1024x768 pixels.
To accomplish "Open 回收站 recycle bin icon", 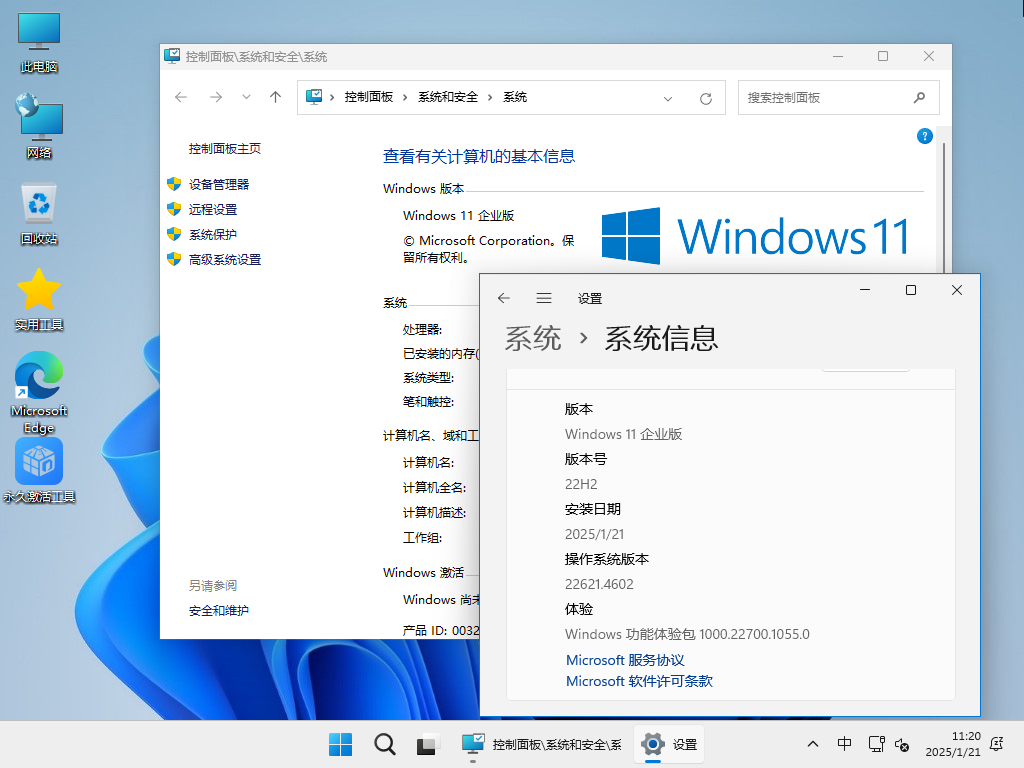I will tap(39, 214).
